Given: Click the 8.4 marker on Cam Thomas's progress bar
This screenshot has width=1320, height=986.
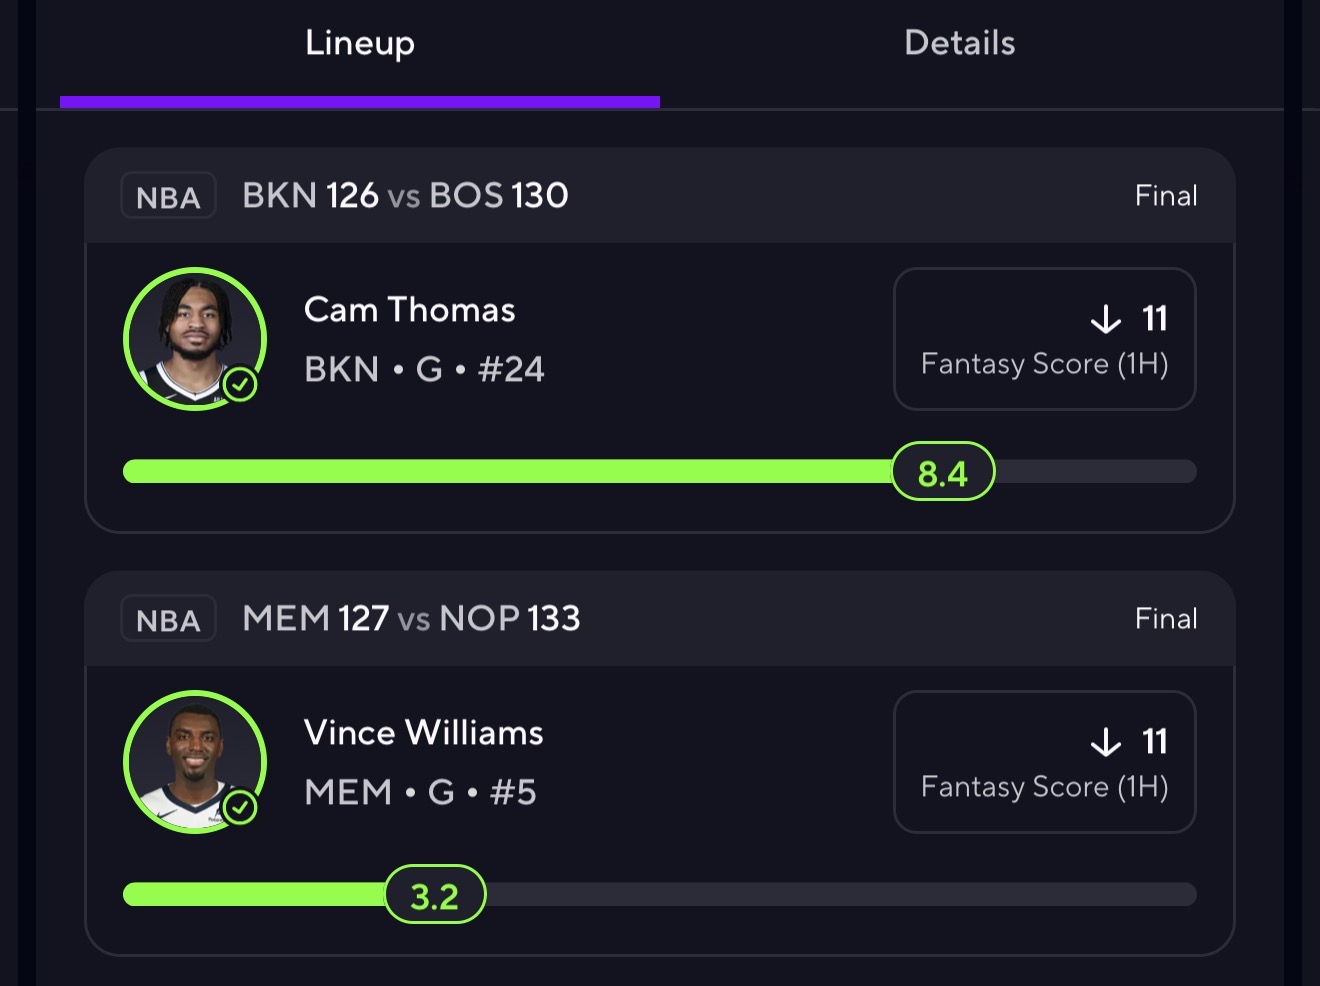Looking at the screenshot, I should coord(943,472).
